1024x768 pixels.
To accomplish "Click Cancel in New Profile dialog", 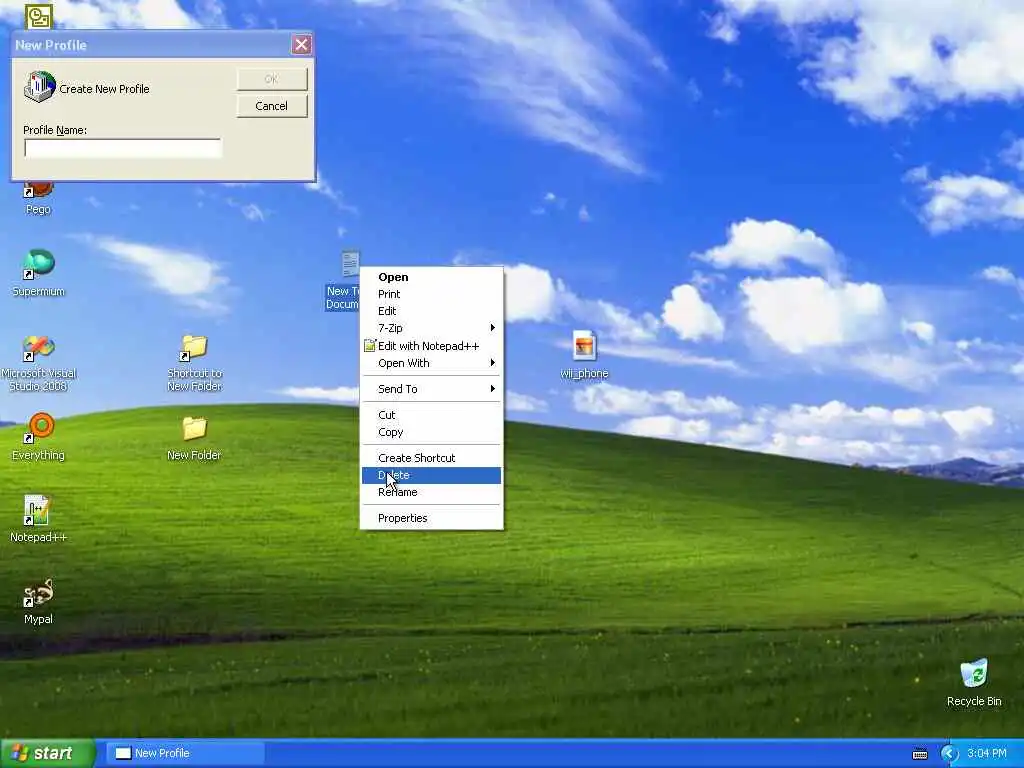I will pos(272,106).
